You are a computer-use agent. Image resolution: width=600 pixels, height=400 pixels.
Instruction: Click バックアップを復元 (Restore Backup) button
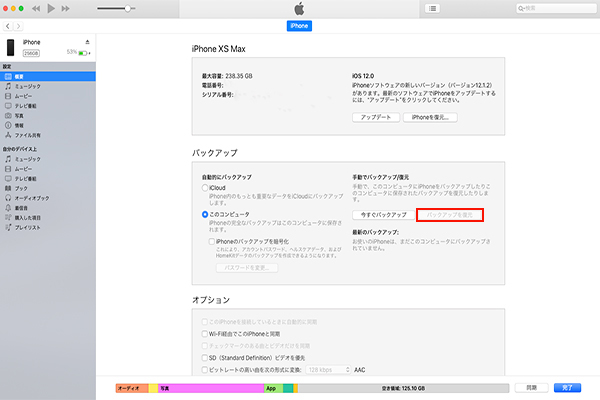(450, 215)
